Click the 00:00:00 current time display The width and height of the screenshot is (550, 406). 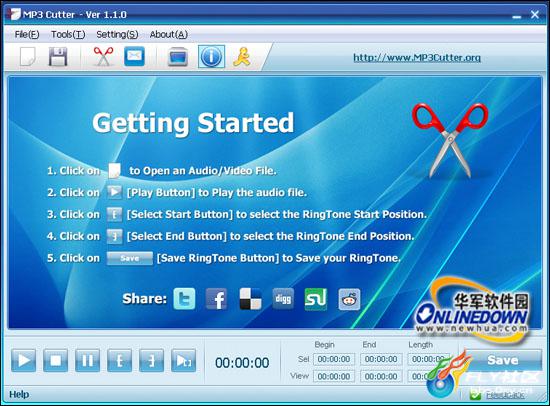tap(242, 363)
